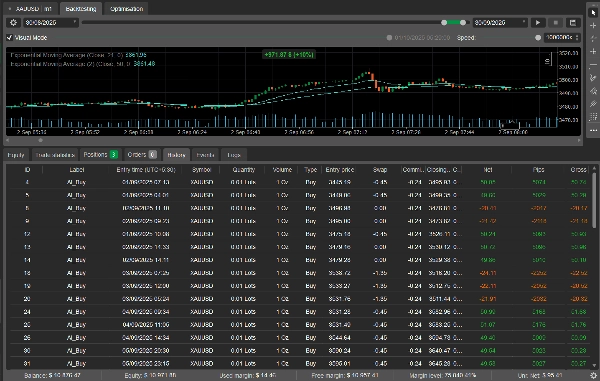Open the Orders tab

142,155
